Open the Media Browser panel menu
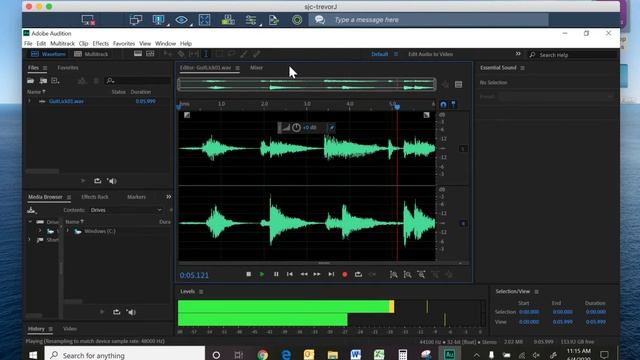 tap(69, 197)
